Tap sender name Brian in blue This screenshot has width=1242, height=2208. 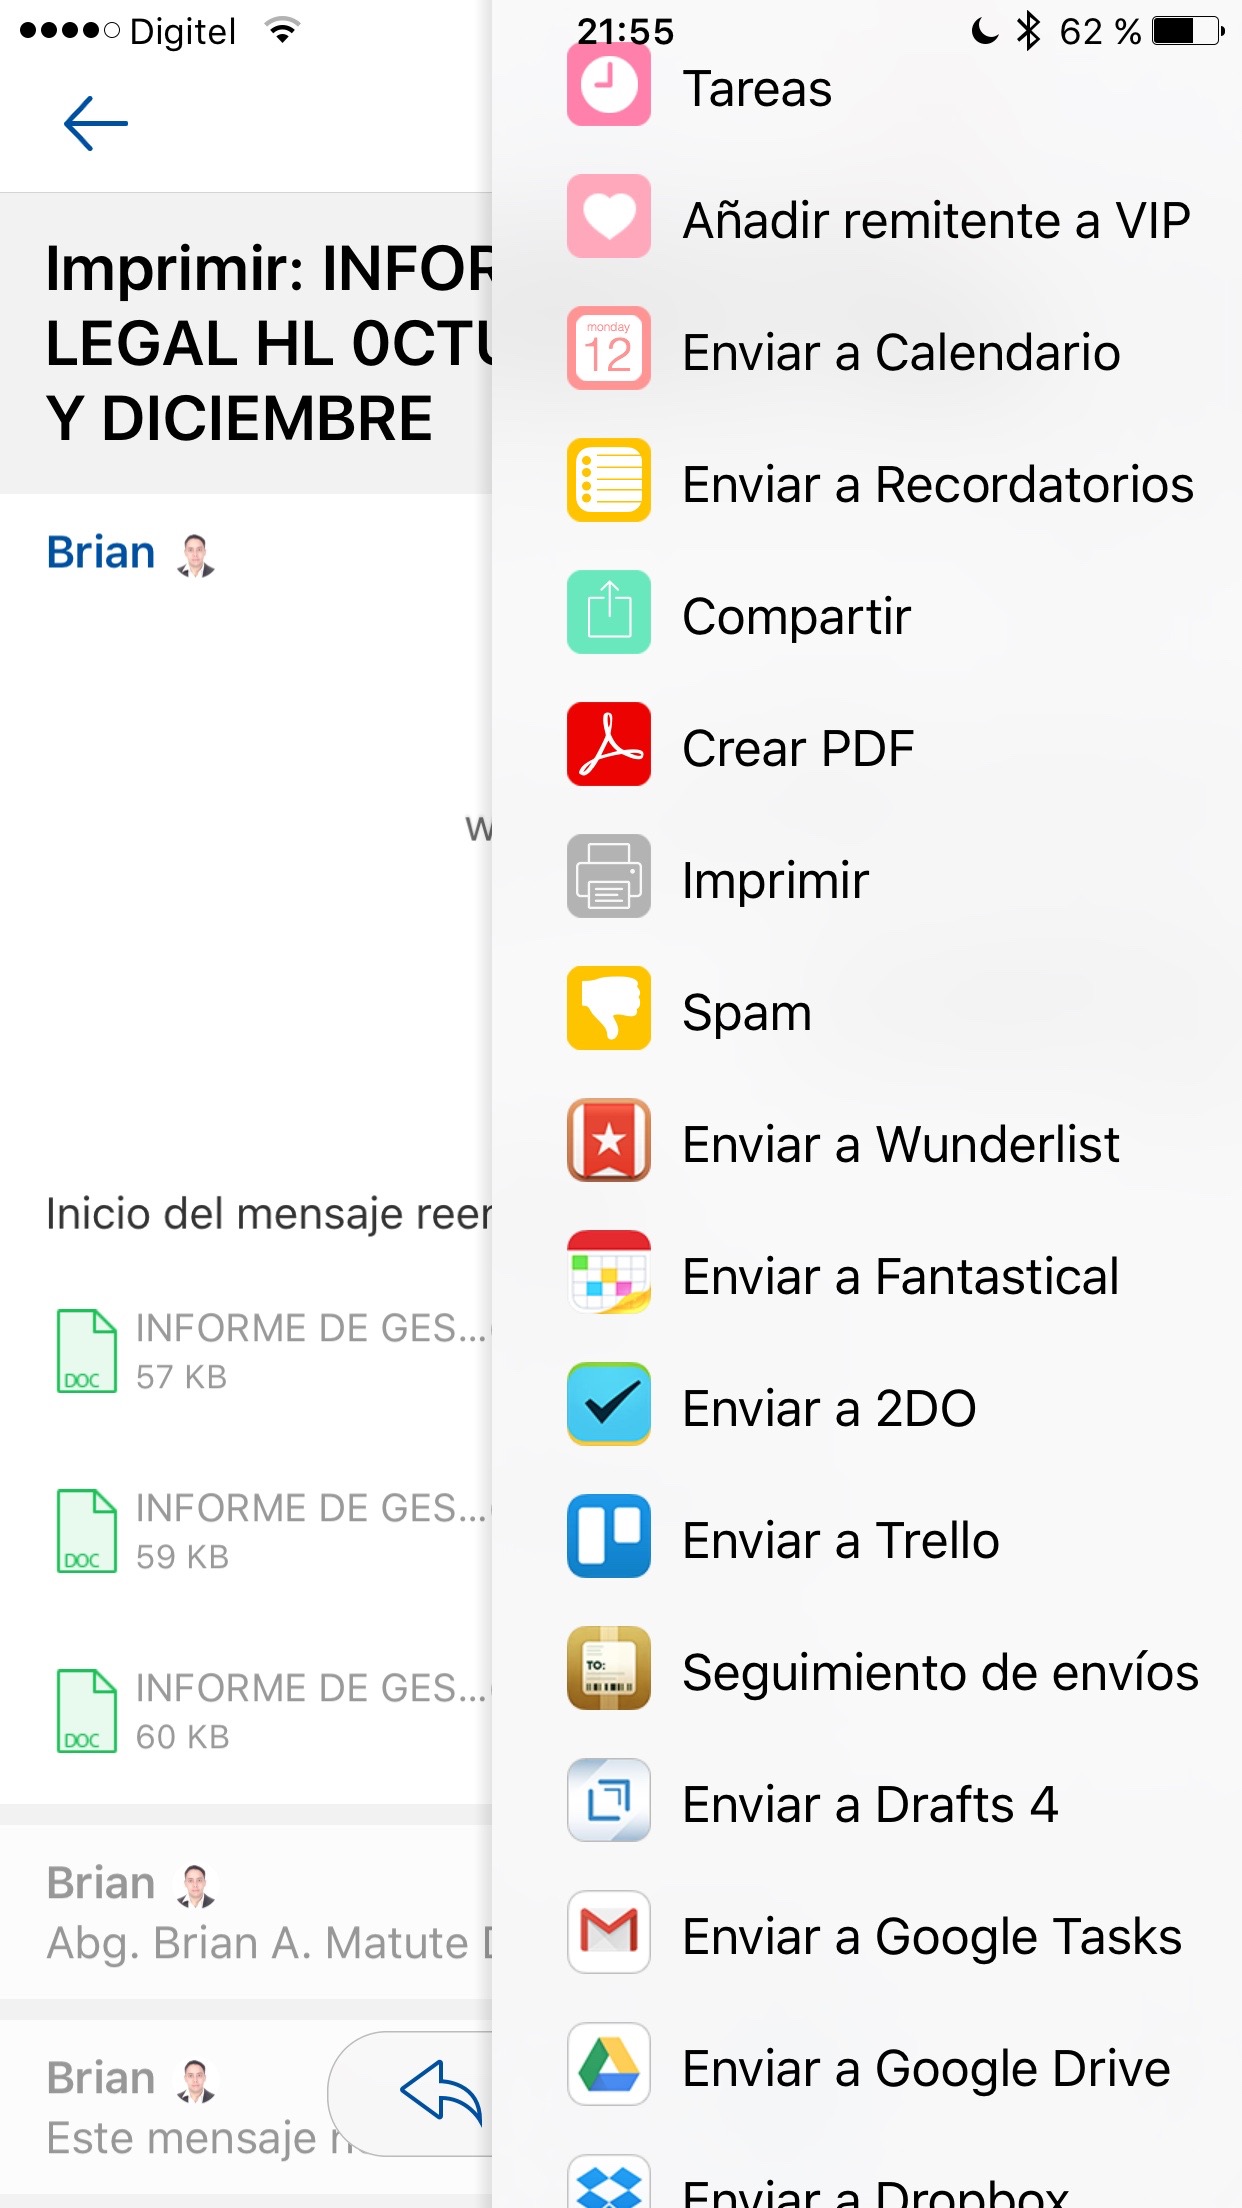(x=101, y=553)
